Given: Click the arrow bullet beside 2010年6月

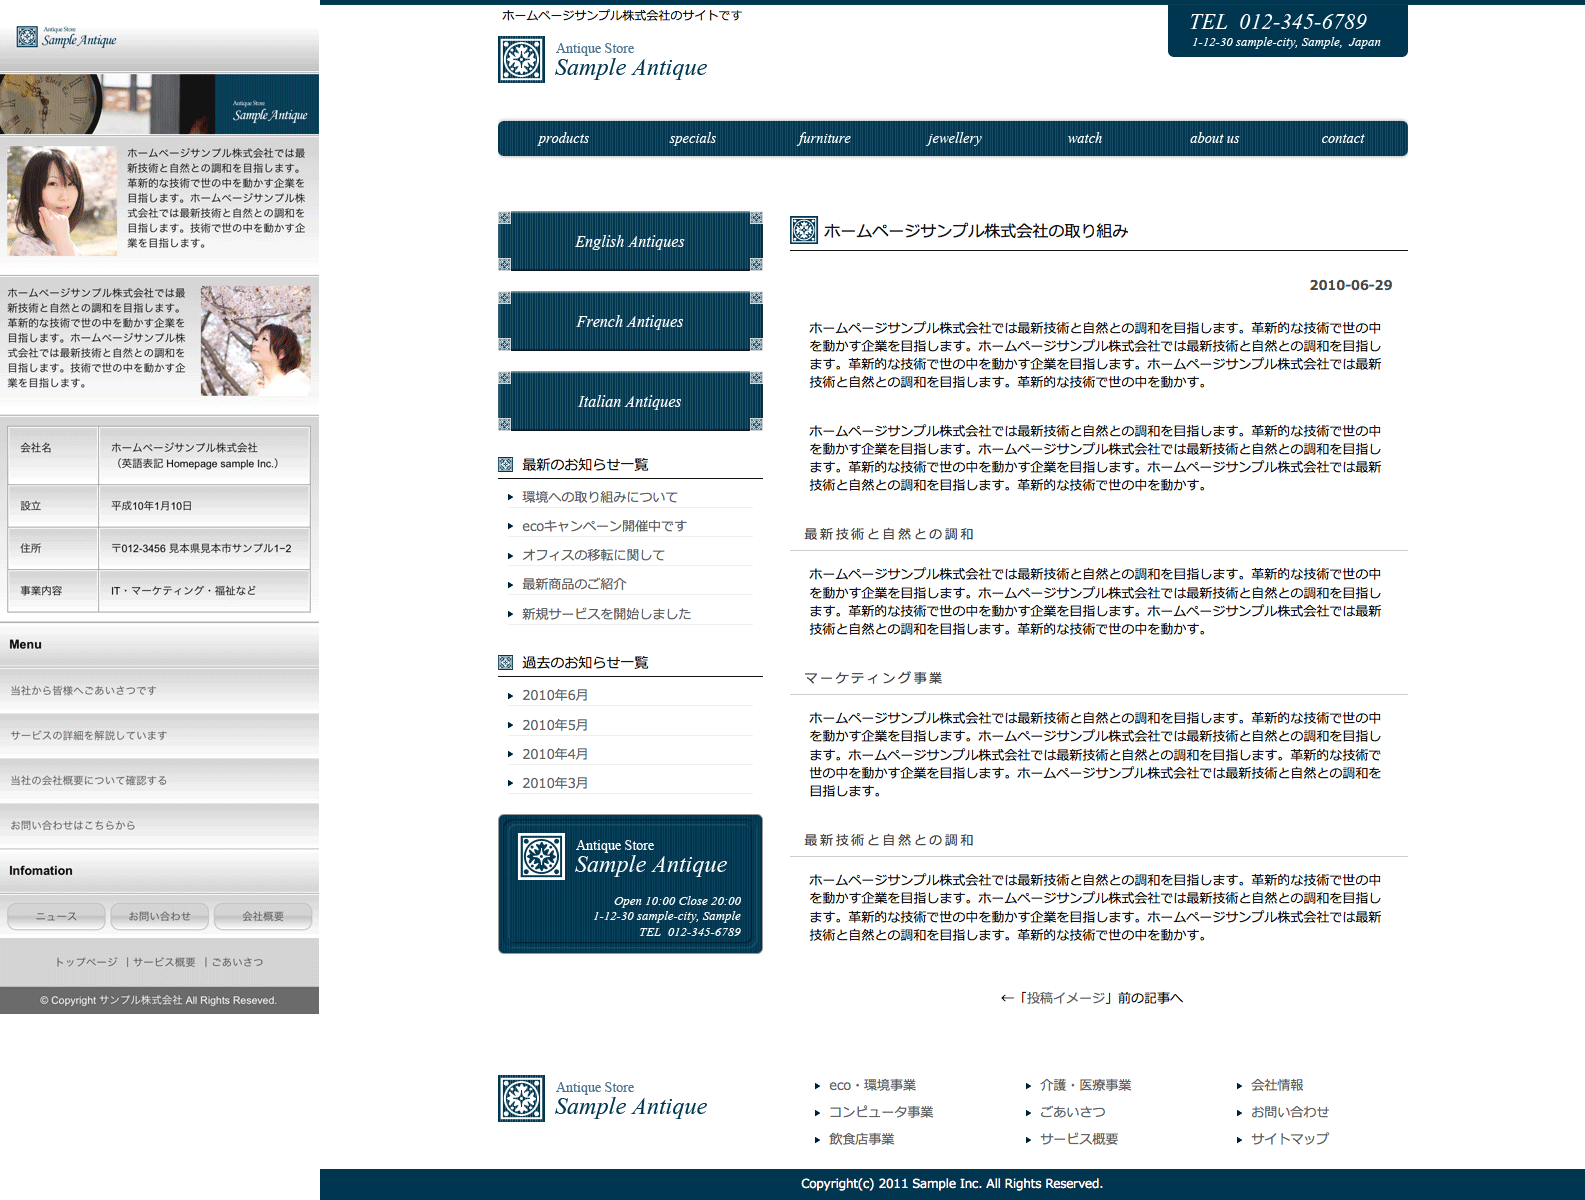Looking at the screenshot, I should tap(510, 696).
